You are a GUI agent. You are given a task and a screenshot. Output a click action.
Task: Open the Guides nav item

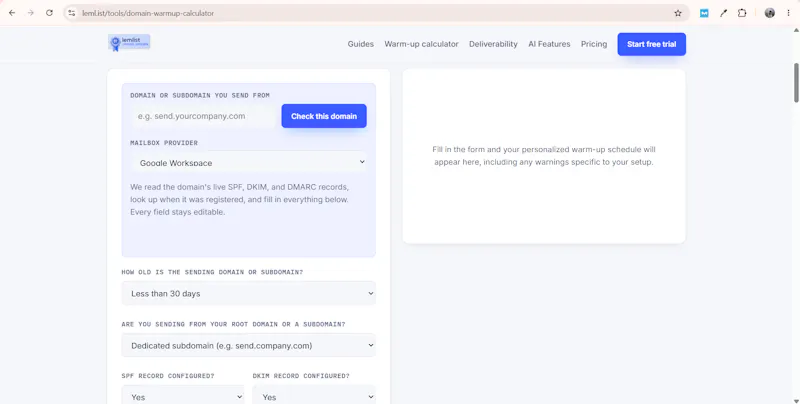[361, 44]
